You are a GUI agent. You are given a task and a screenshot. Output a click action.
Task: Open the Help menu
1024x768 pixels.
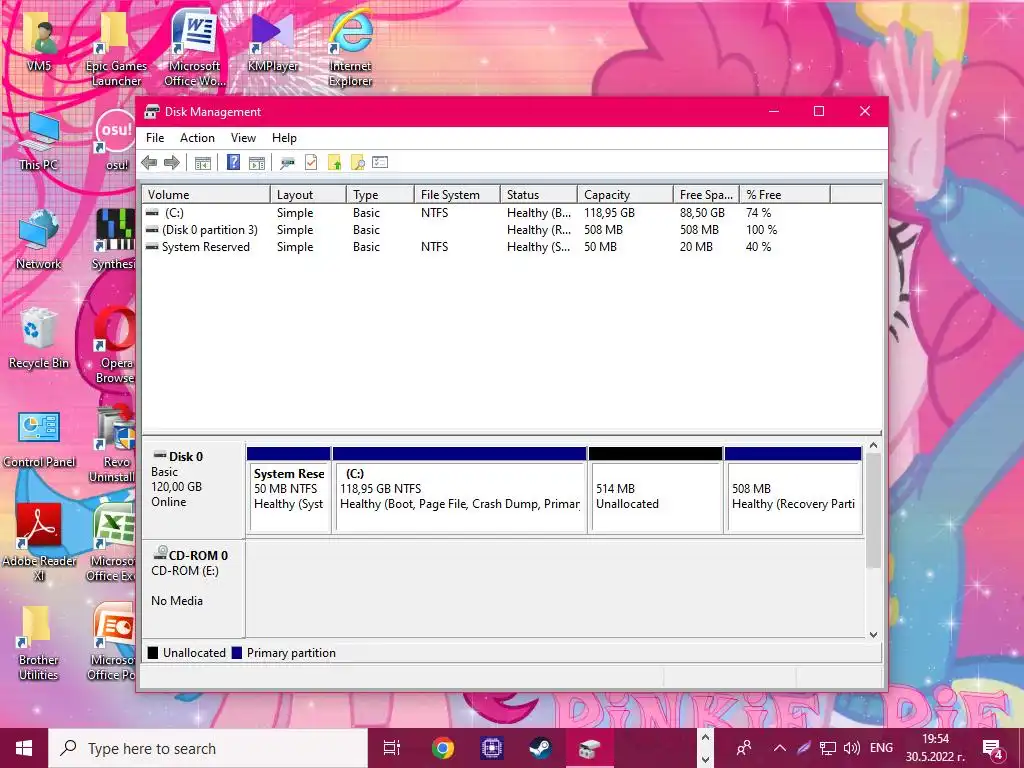[x=284, y=138]
